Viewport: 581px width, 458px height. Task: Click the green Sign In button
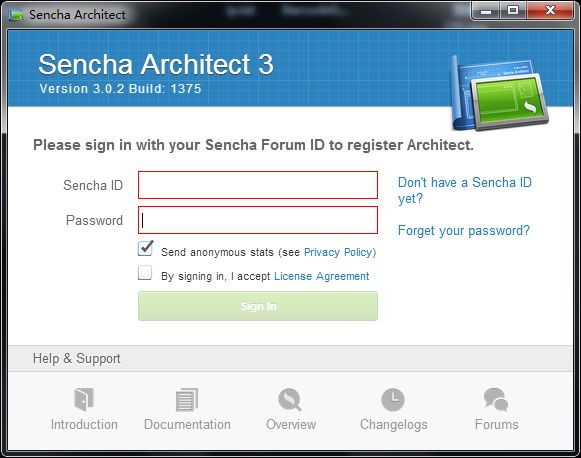point(258,306)
